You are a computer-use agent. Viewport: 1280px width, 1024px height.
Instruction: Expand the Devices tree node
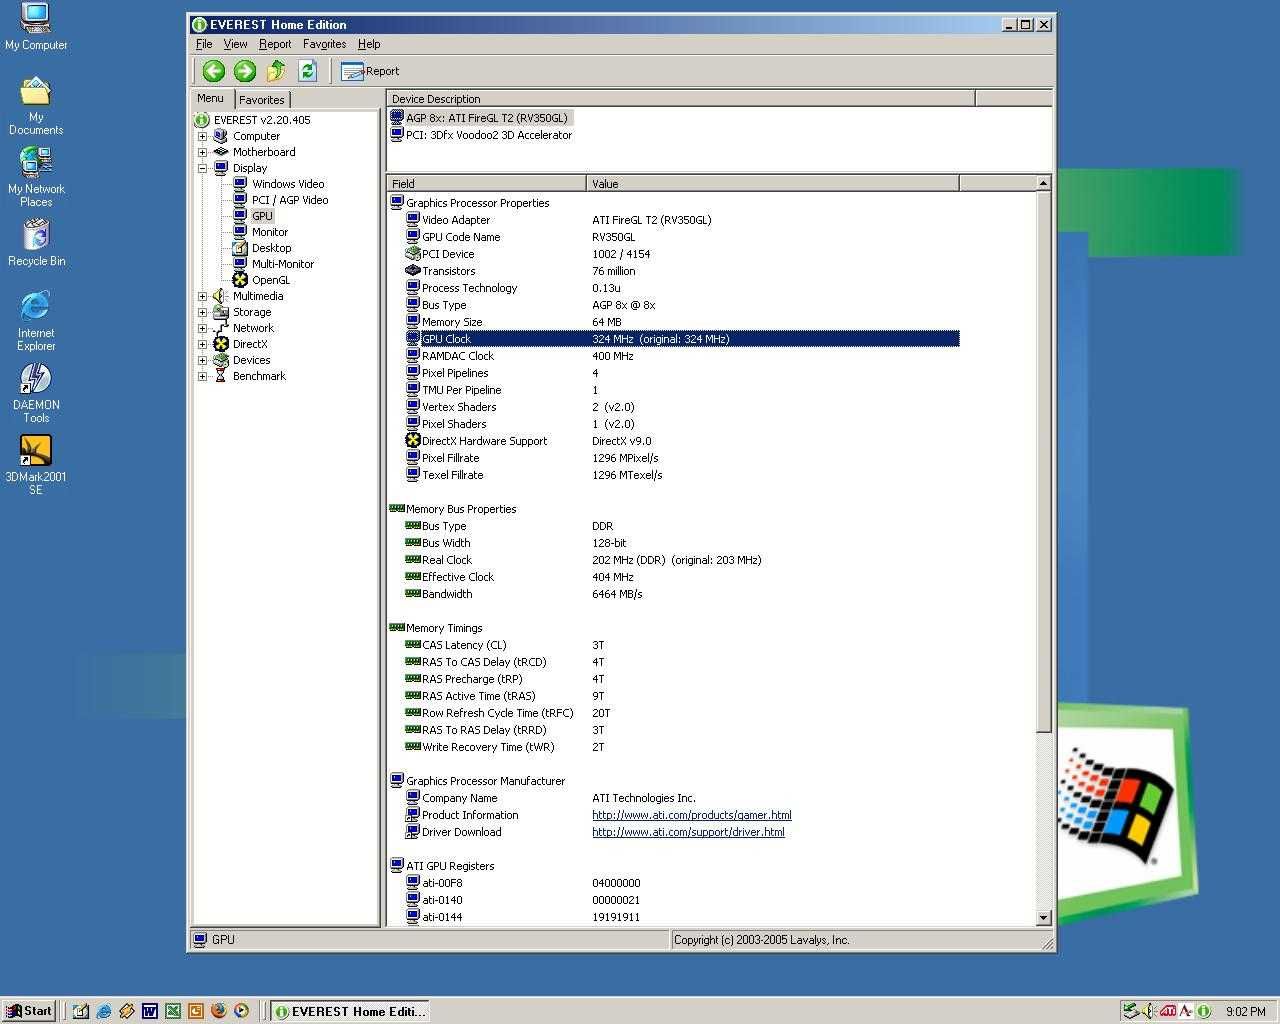click(x=203, y=360)
